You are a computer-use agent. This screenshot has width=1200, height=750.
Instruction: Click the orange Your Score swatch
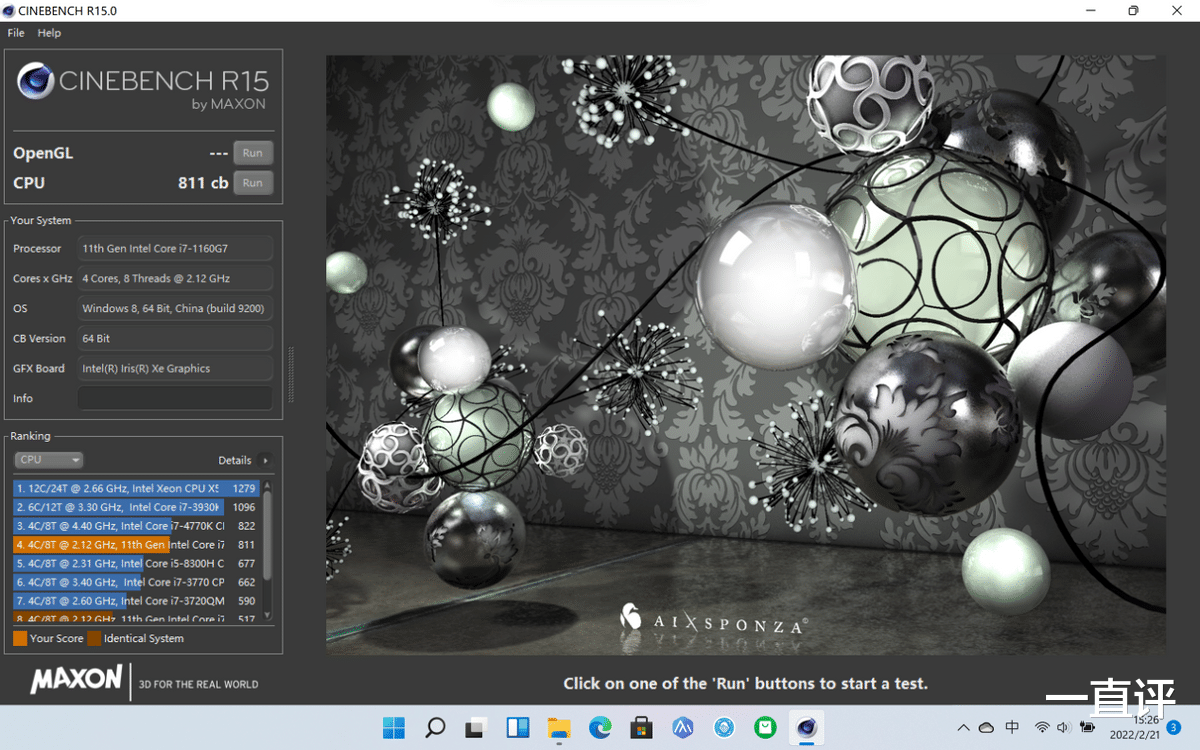pyautogui.click(x=20, y=638)
